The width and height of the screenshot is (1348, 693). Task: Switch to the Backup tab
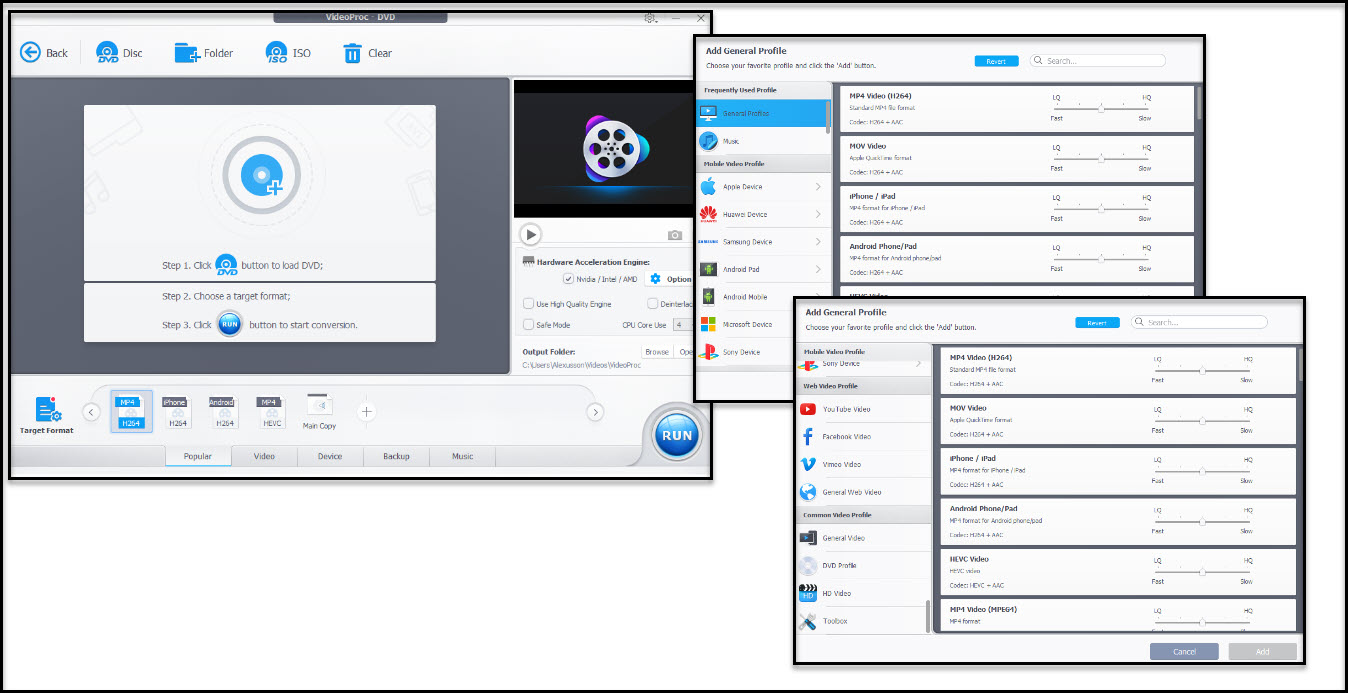396,456
